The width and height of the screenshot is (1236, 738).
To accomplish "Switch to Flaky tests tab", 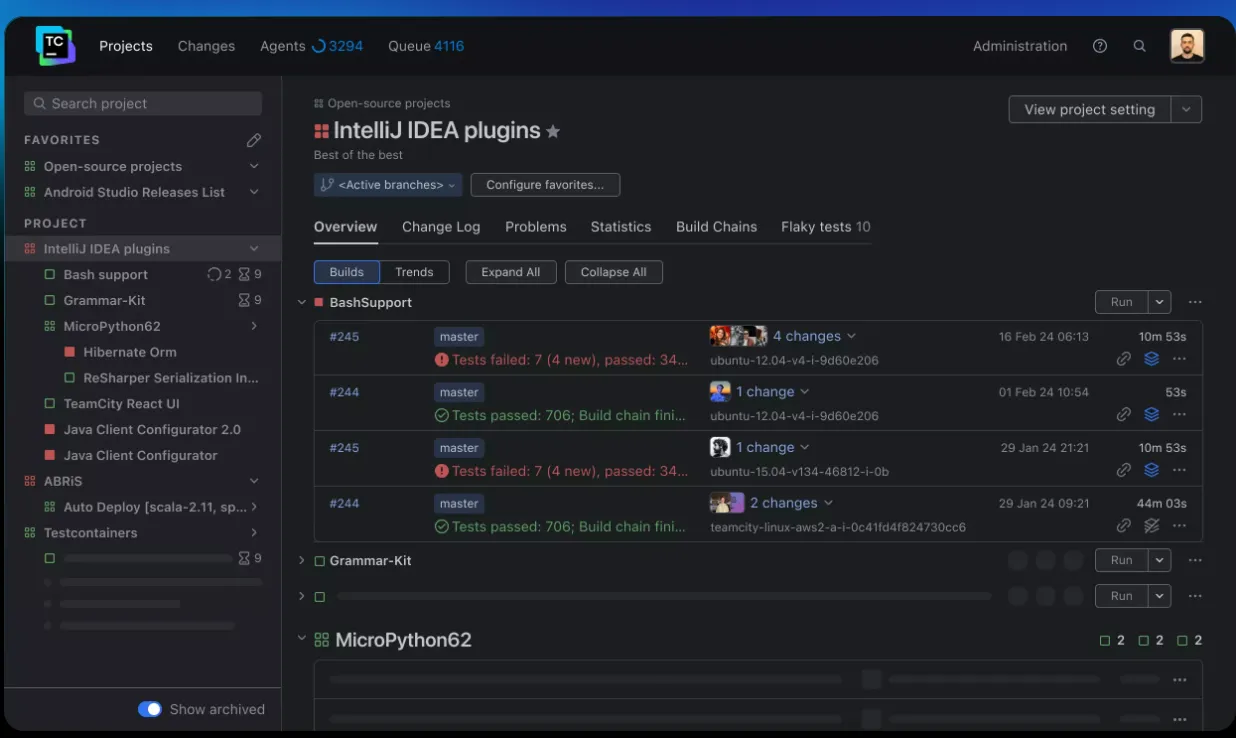I will click(826, 227).
